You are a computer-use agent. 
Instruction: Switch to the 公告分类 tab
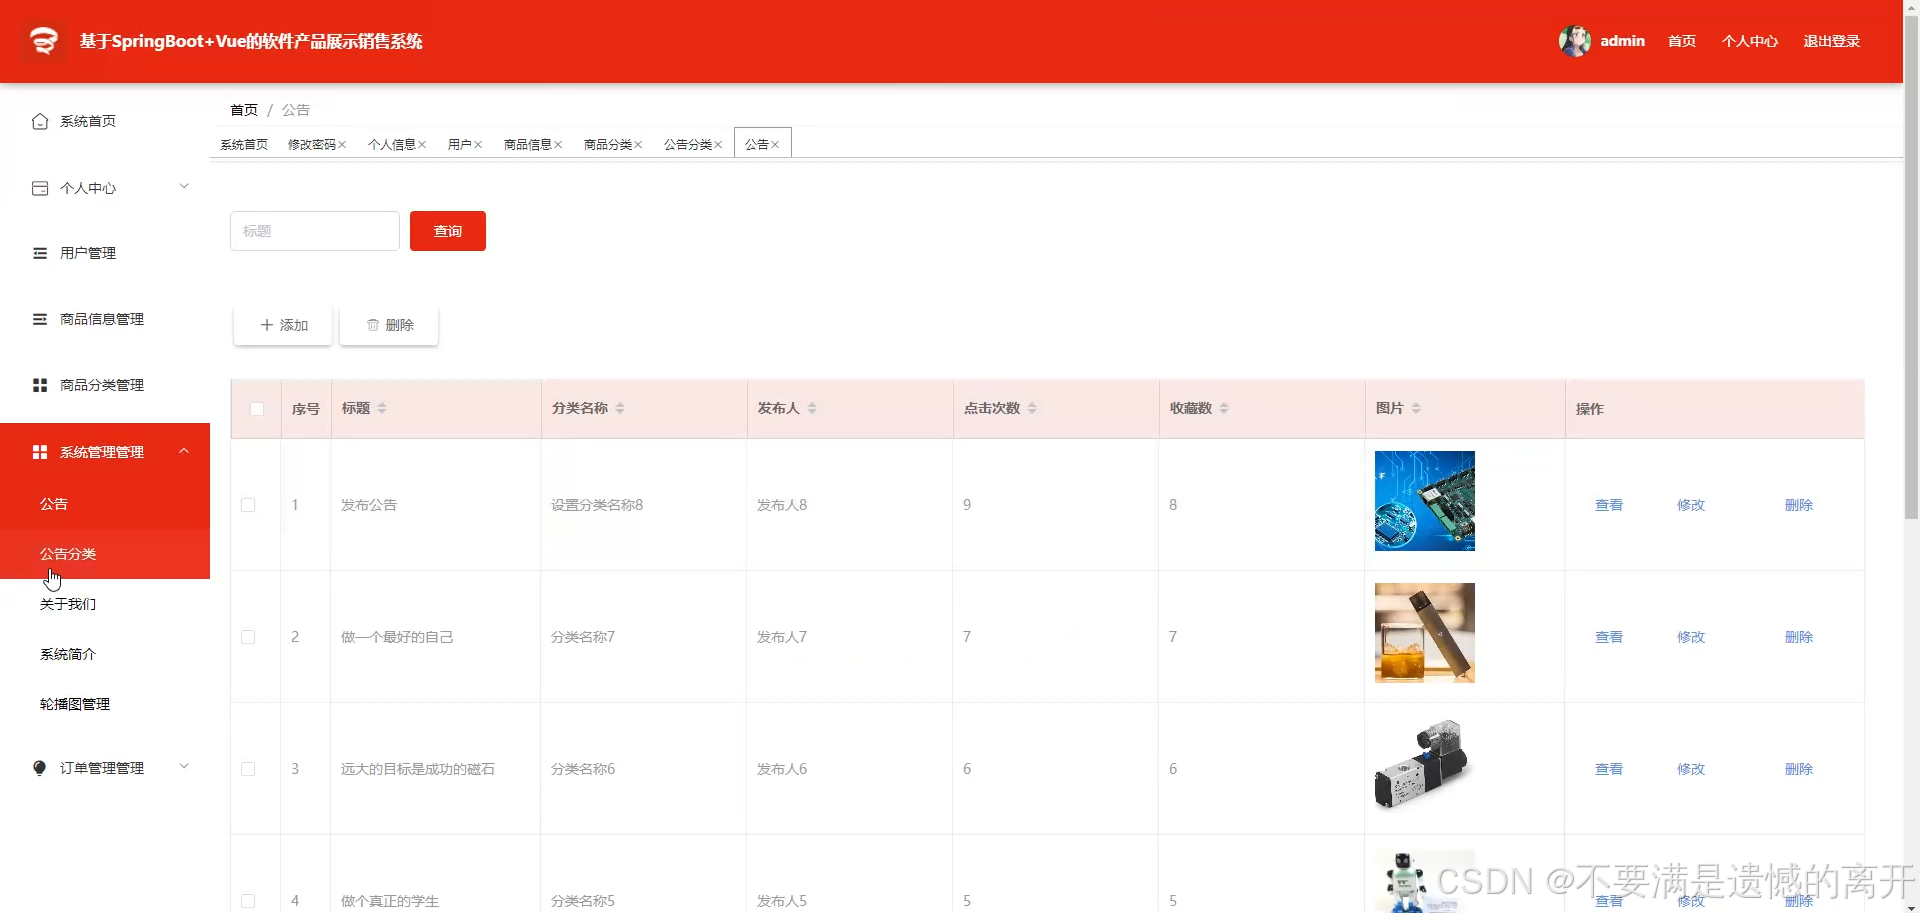[x=687, y=145]
